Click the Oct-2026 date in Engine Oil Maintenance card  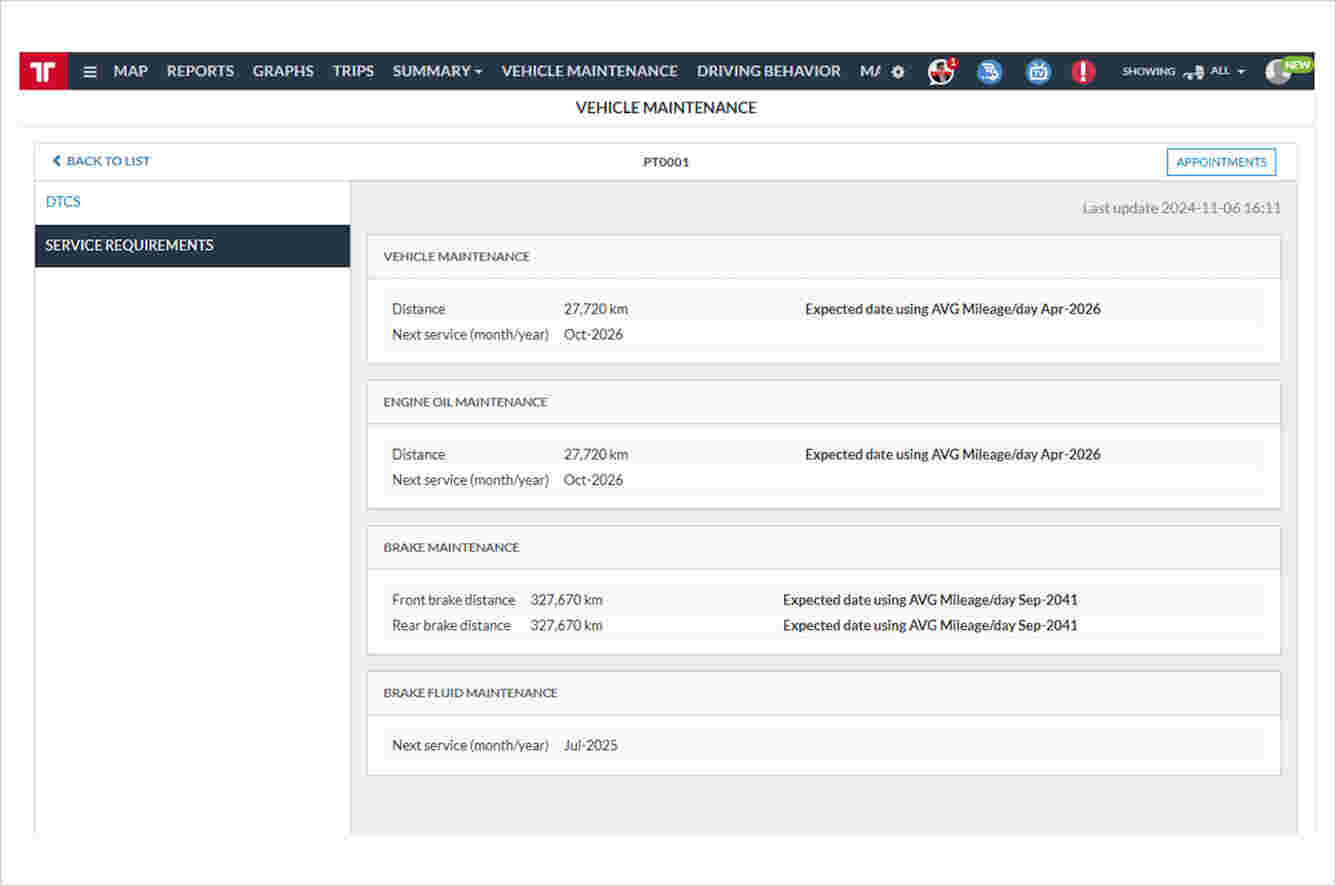point(593,480)
